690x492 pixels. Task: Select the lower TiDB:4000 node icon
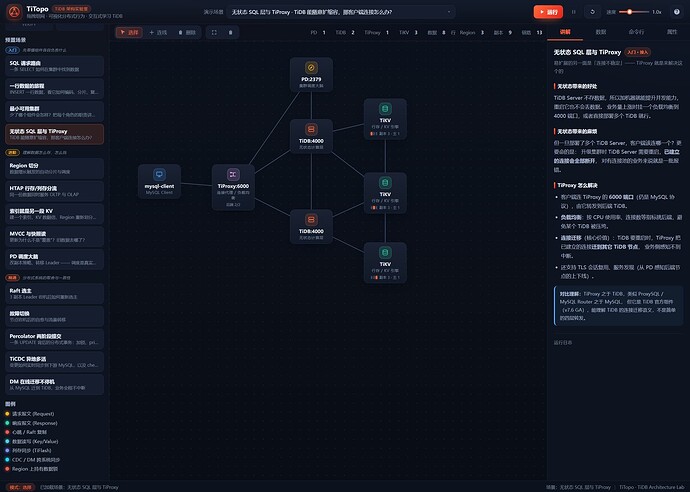tap(311, 220)
